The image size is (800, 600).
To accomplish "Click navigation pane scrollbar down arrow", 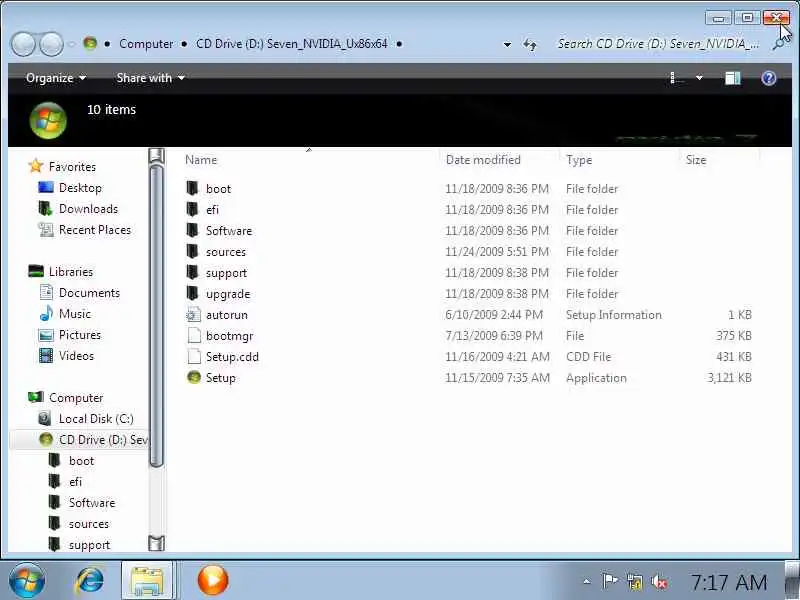I will (x=156, y=543).
